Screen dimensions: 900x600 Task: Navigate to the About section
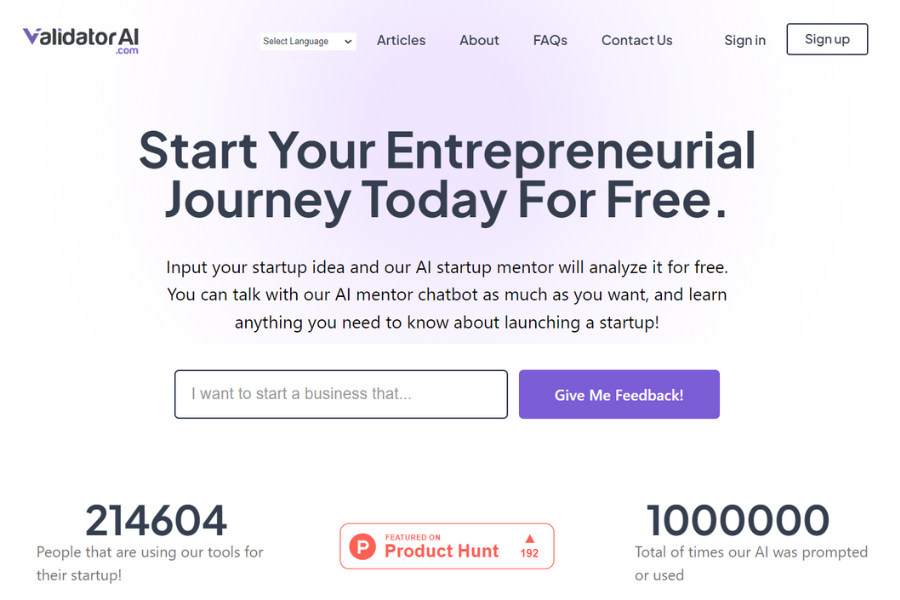coord(479,40)
